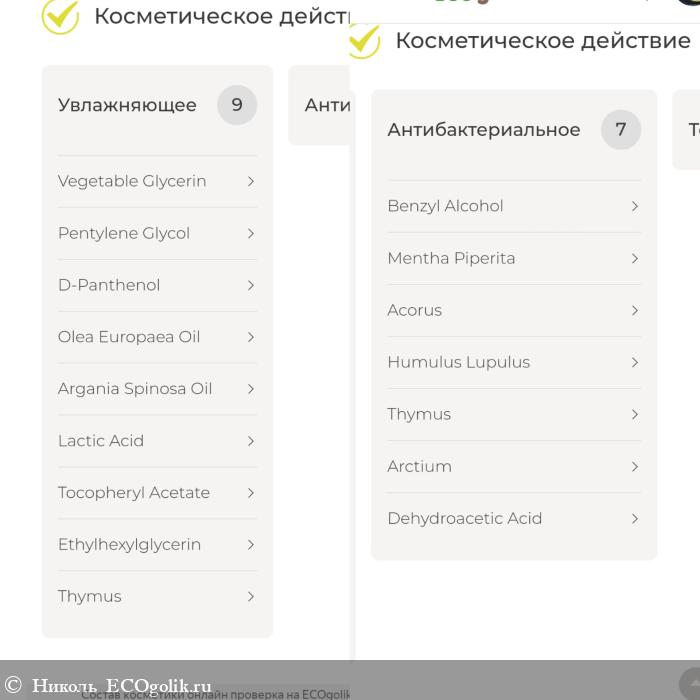This screenshot has width=700, height=700.
Task: Expand the Dehydroacetic Acid chevron arrow
Action: click(634, 518)
